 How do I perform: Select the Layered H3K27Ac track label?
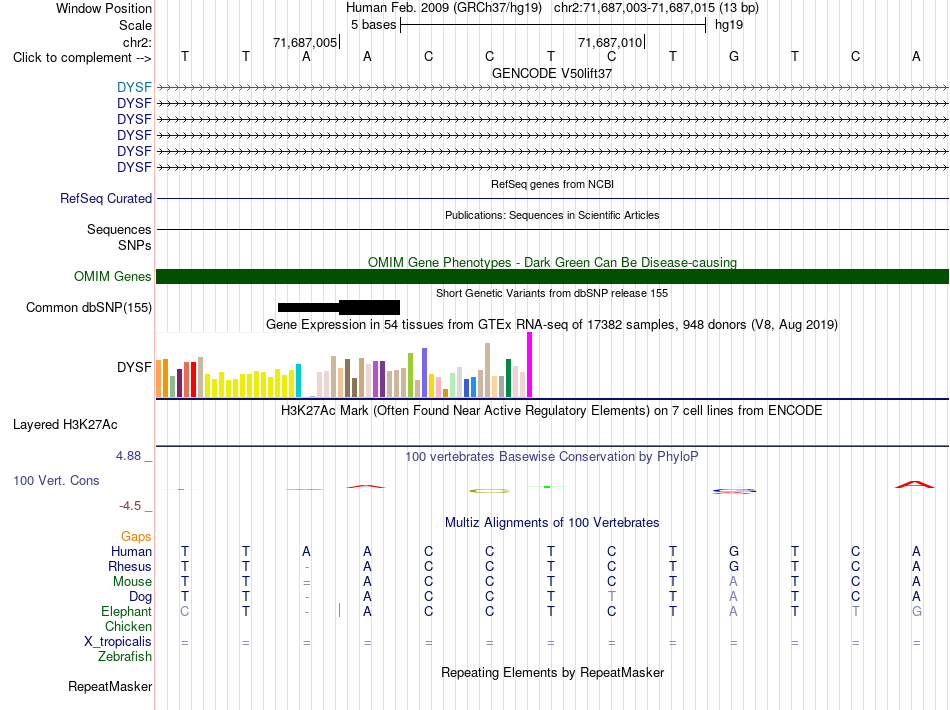[x=65, y=424]
